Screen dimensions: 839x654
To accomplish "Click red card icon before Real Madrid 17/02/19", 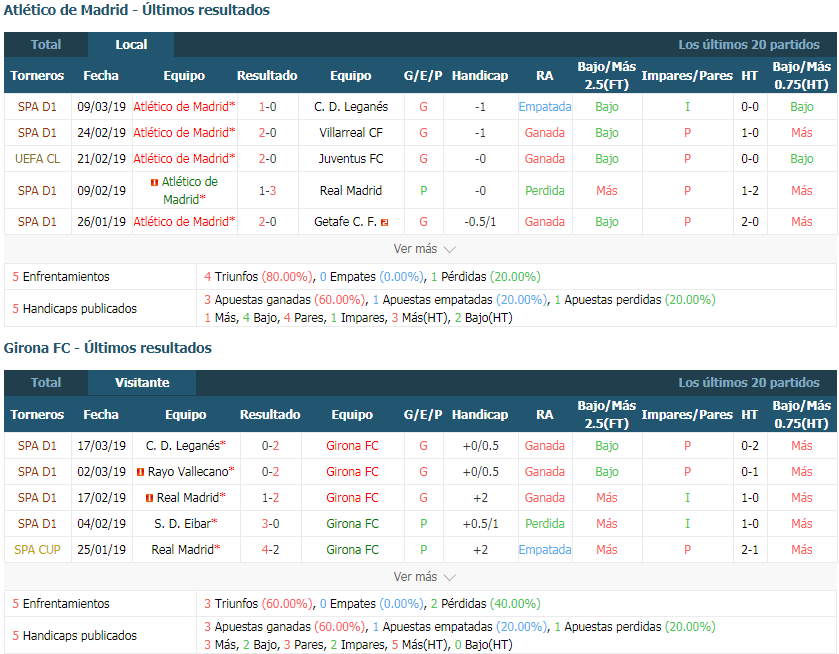I will 150,498.
